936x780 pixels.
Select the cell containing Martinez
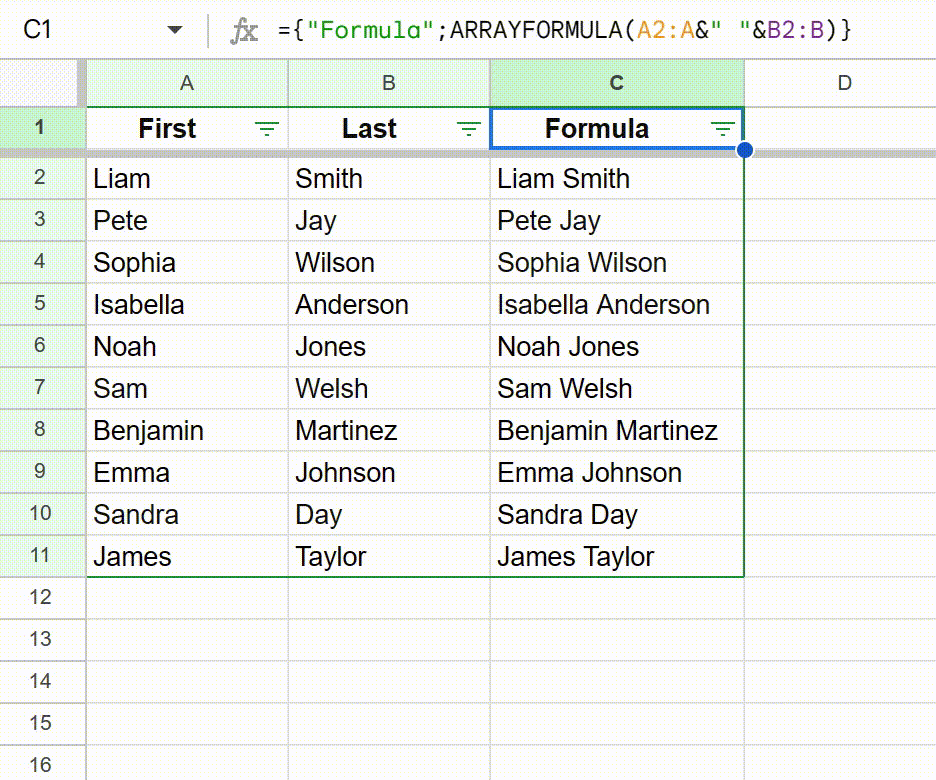tap(389, 430)
